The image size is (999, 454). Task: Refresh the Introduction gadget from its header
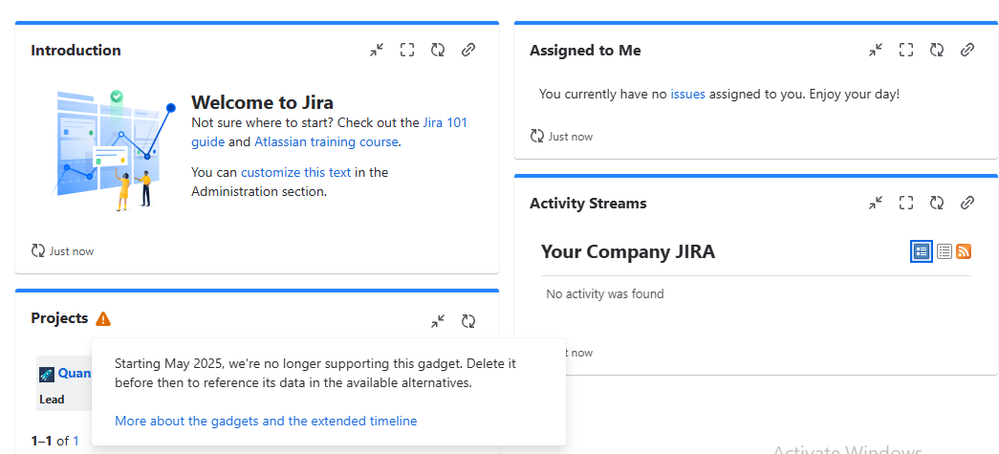(438, 50)
